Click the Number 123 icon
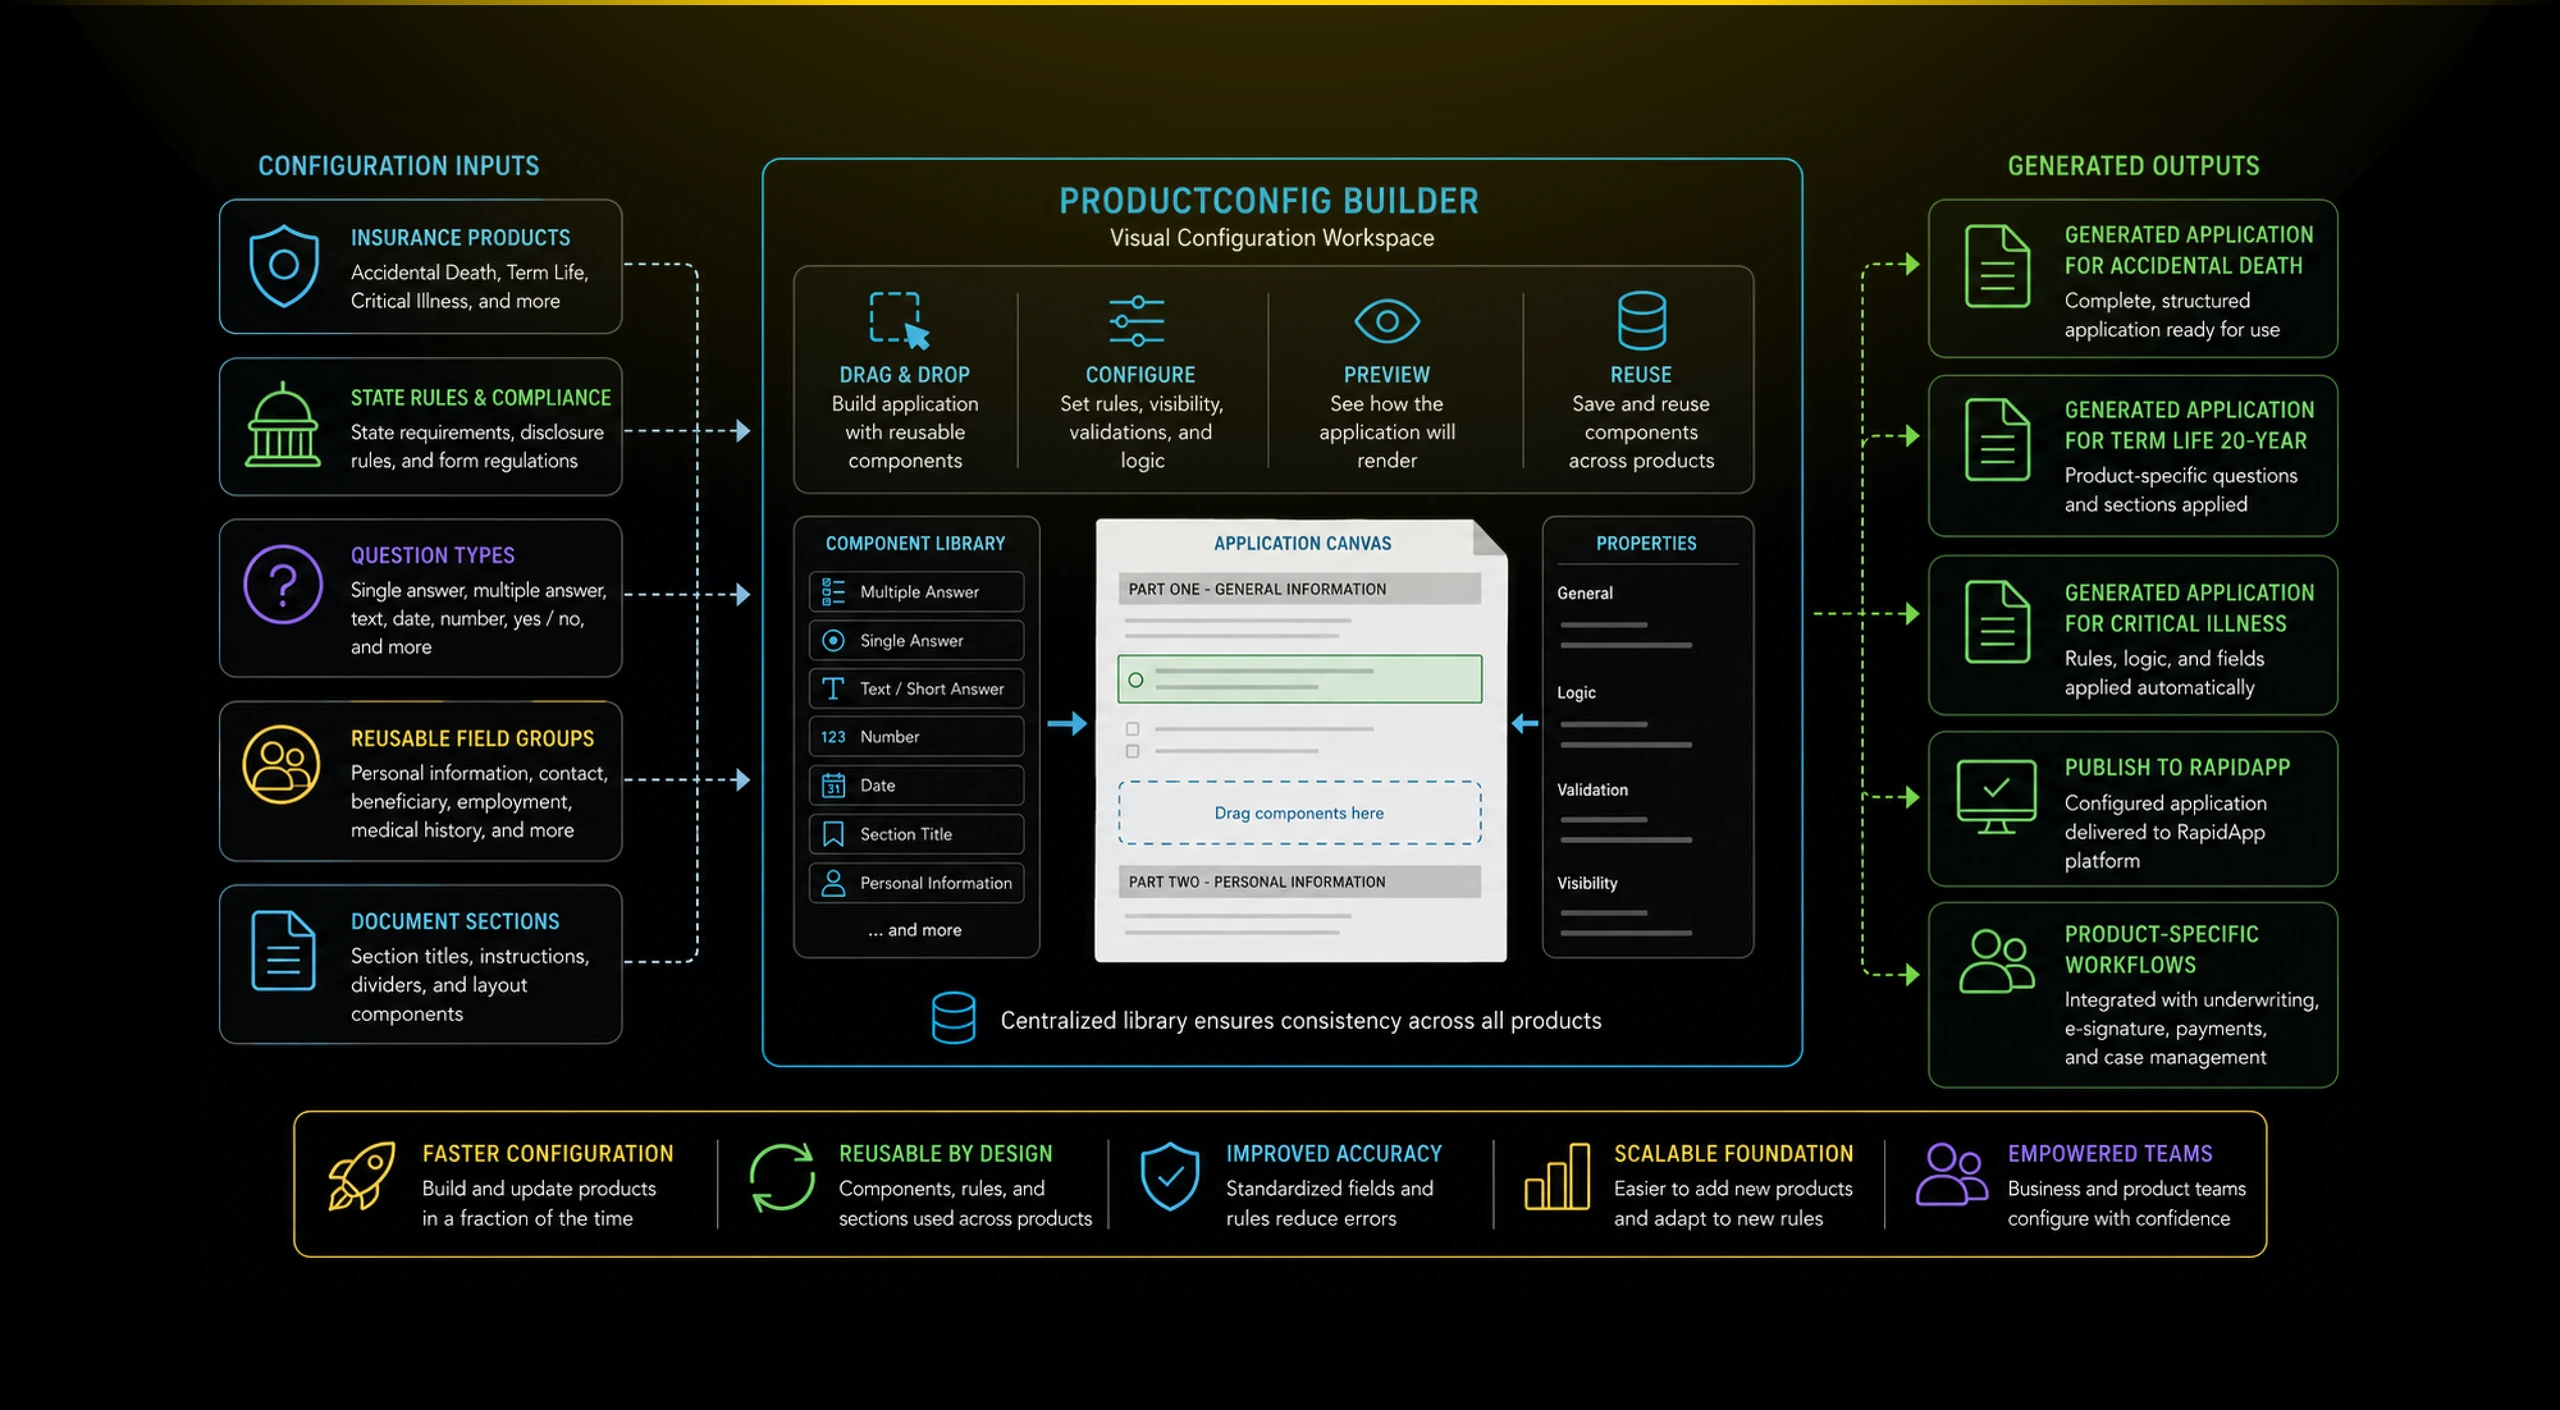This screenshot has height=1410, width=2560. coord(833,737)
